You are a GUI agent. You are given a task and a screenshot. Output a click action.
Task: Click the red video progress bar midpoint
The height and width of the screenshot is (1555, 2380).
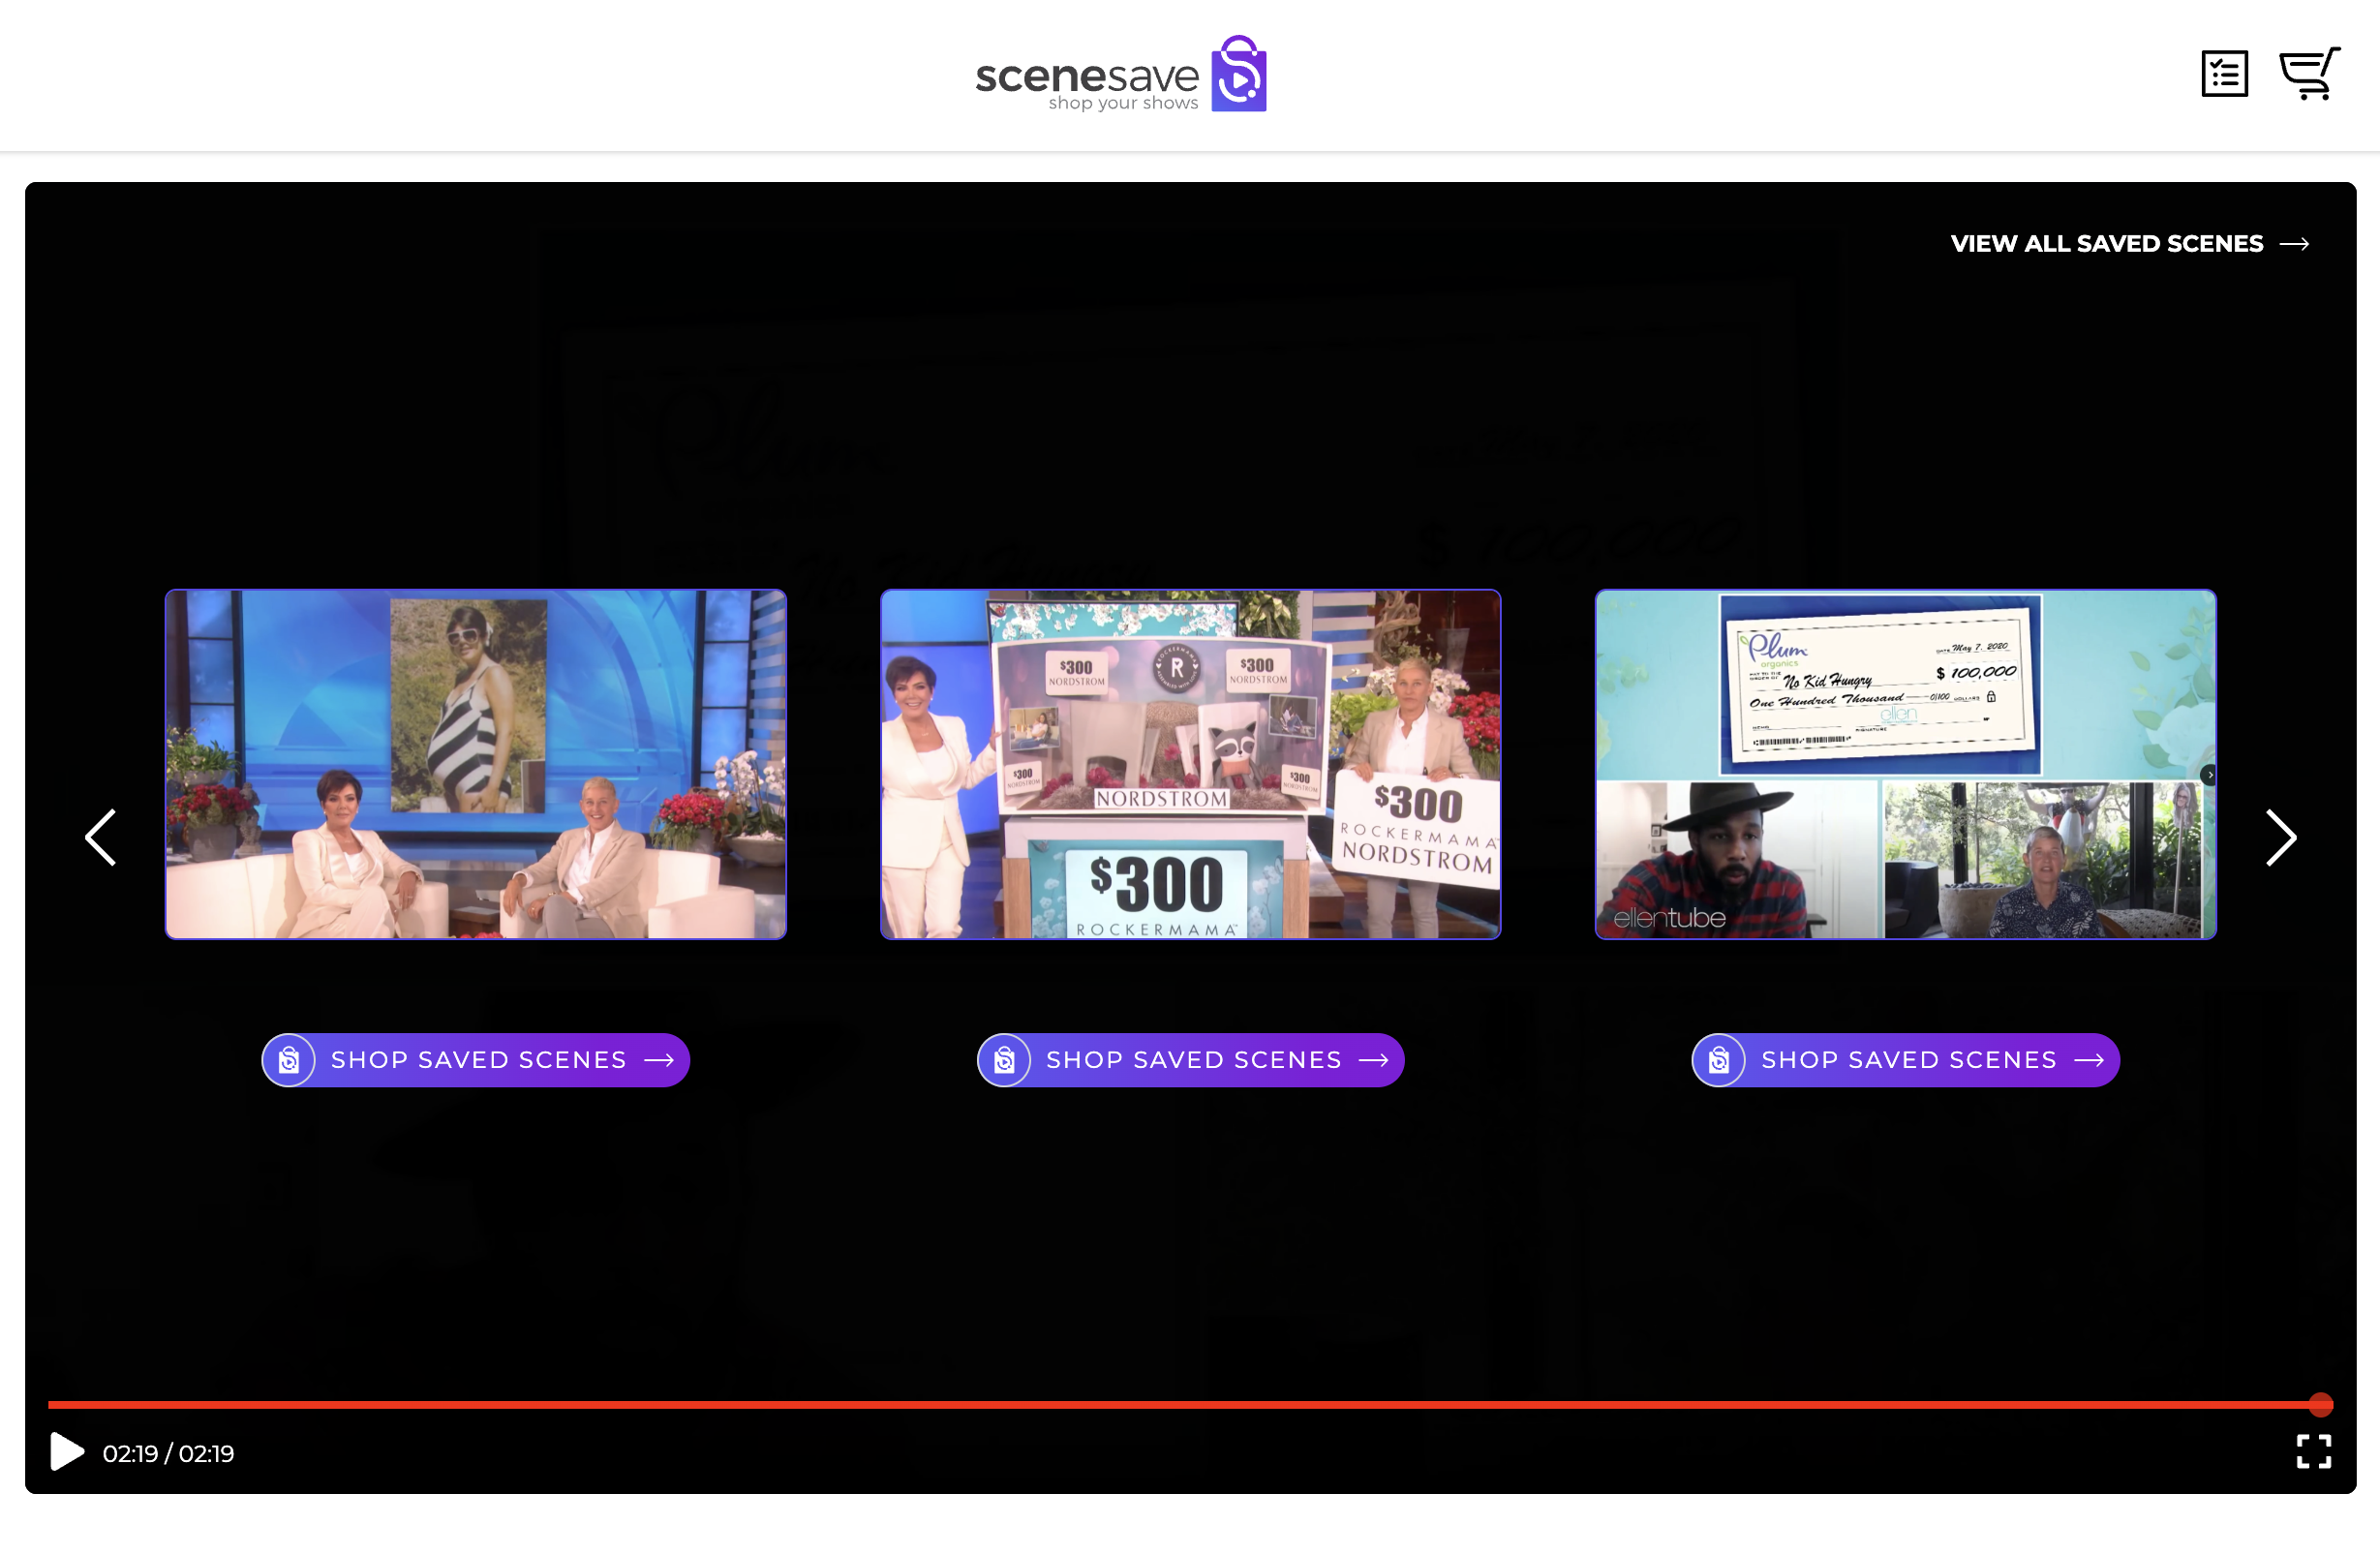click(x=1185, y=1405)
